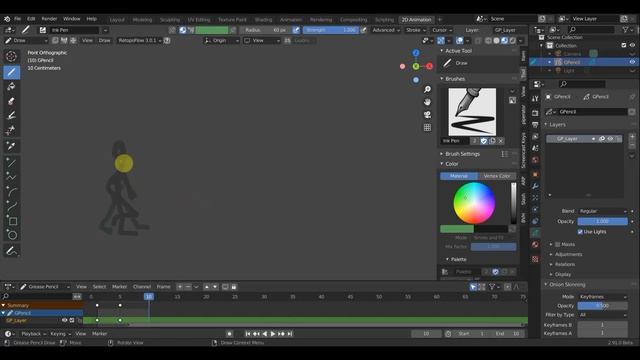Toggle Collection visibility eye in outliner
This screenshot has height=360, width=640.
click(x=632, y=45)
